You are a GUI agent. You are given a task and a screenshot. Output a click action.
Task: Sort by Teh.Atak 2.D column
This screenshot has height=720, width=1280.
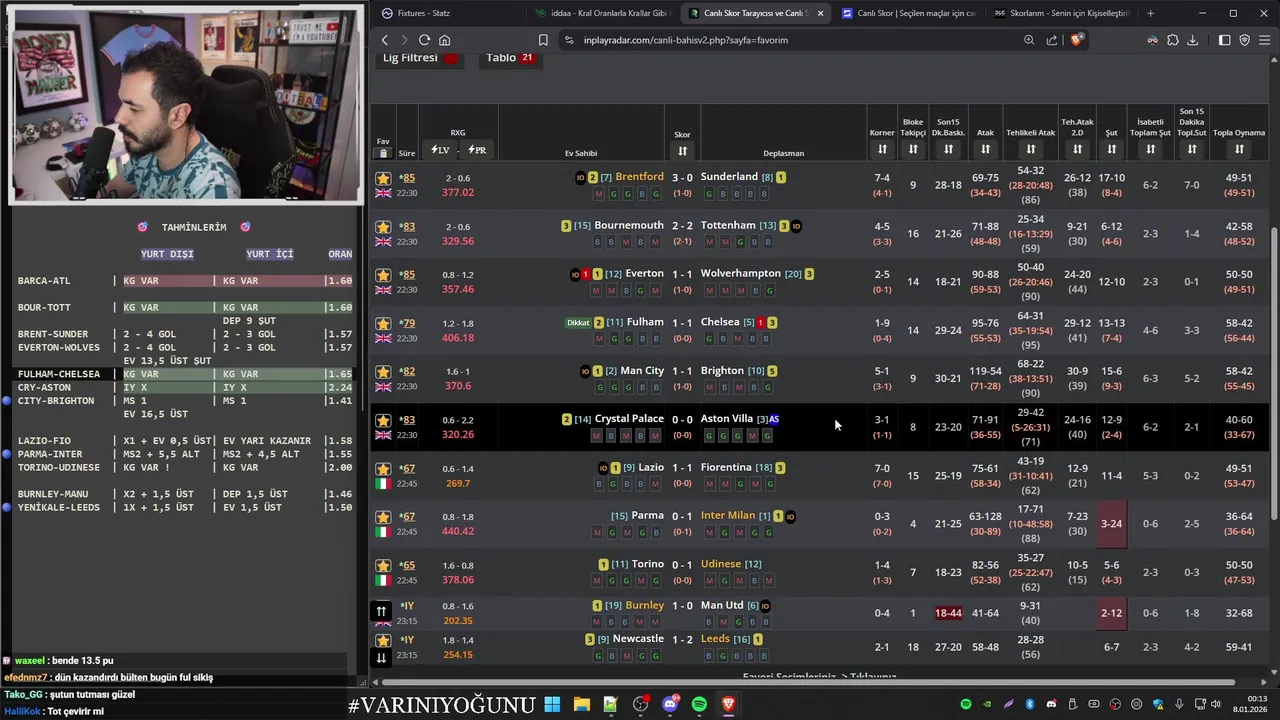[1077, 149]
